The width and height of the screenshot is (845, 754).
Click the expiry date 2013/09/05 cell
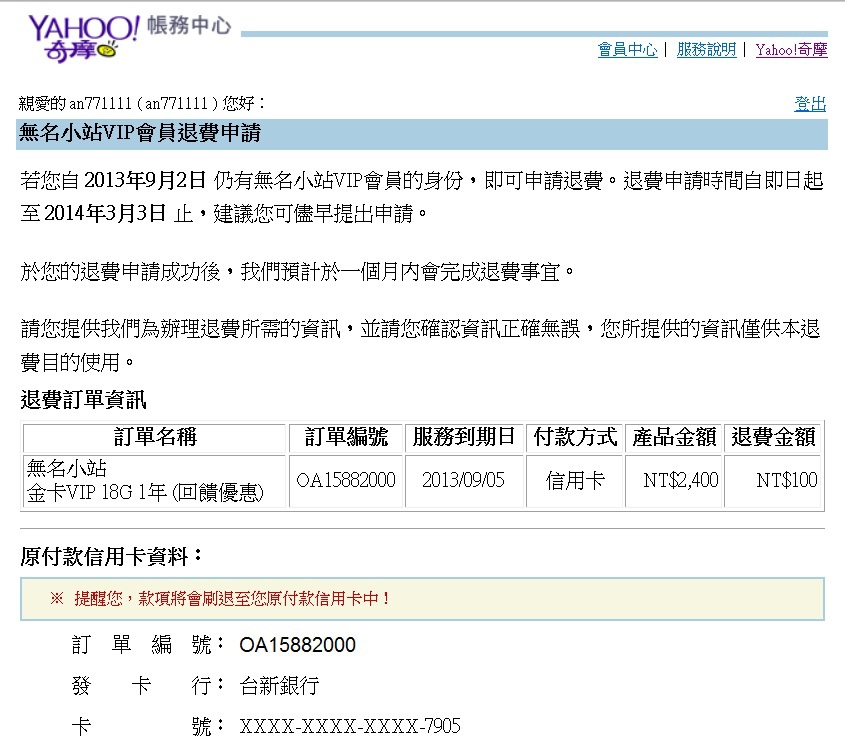463,481
